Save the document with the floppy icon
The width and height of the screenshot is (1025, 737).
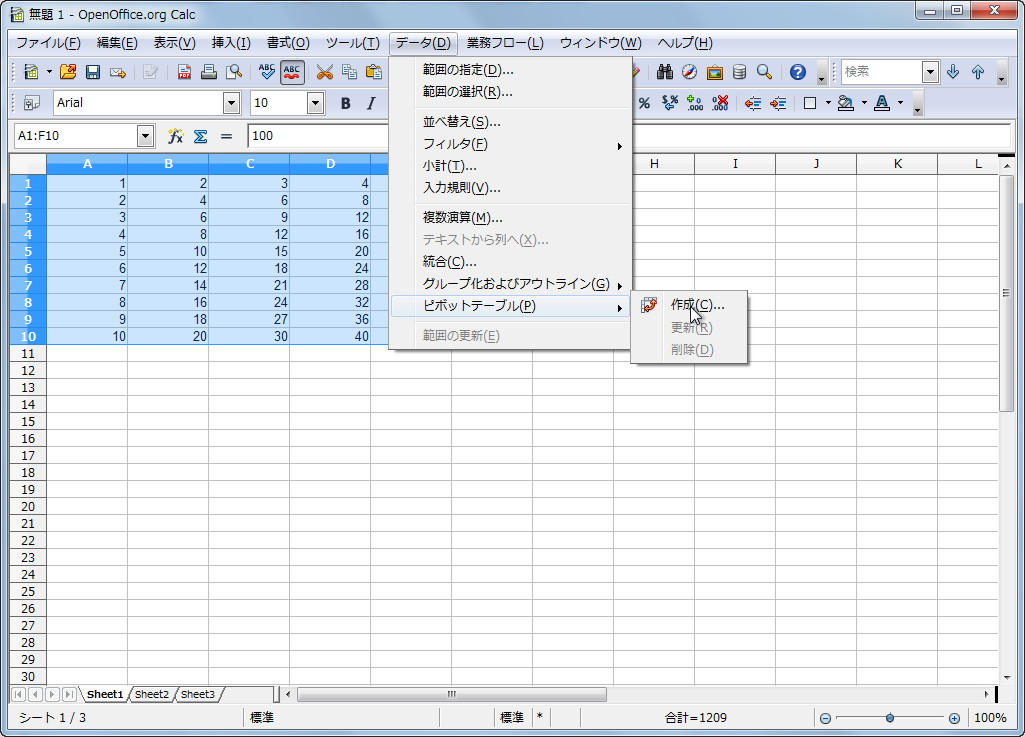(93, 72)
